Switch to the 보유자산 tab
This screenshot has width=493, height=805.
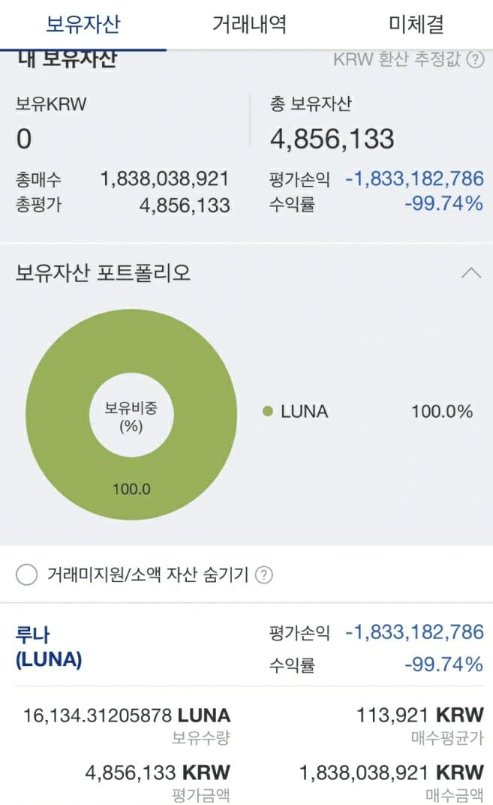(83, 24)
